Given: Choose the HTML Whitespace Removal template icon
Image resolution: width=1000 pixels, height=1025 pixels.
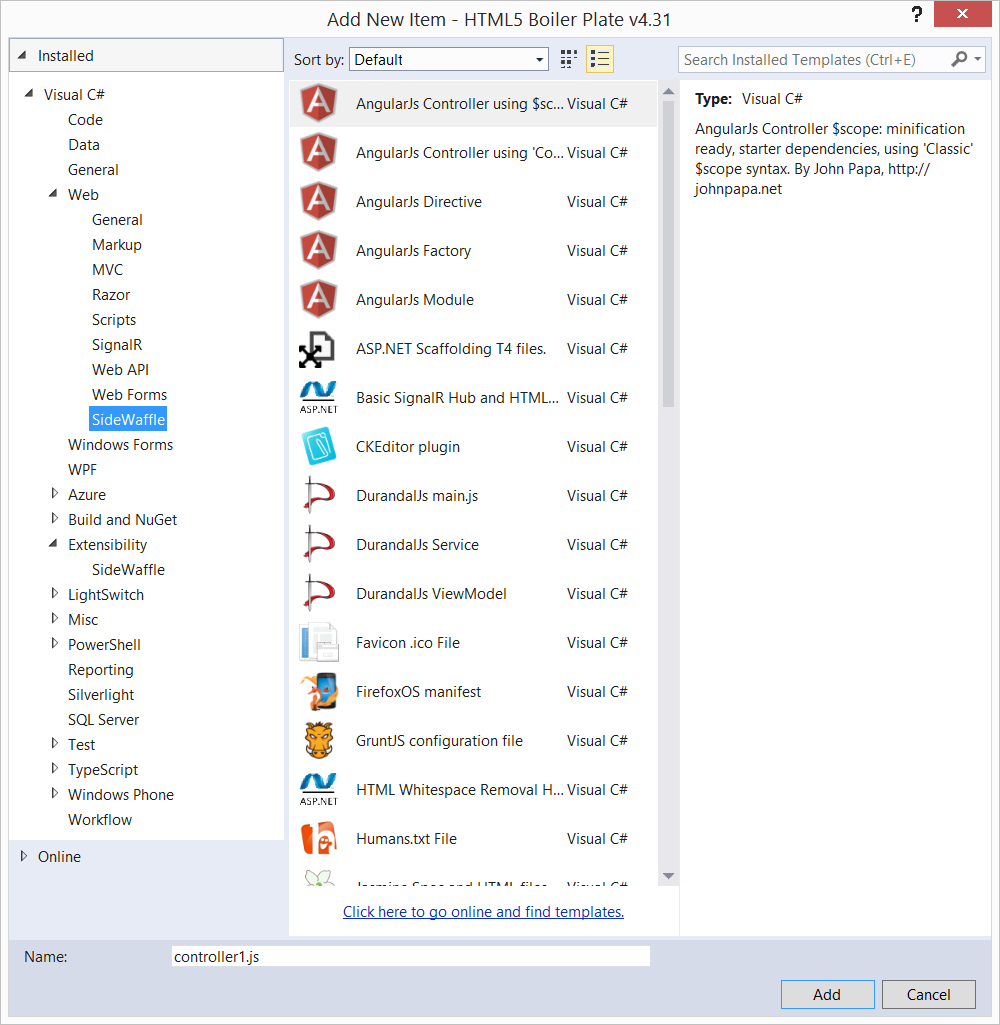Looking at the screenshot, I should pyautogui.click(x=318, y=790).
